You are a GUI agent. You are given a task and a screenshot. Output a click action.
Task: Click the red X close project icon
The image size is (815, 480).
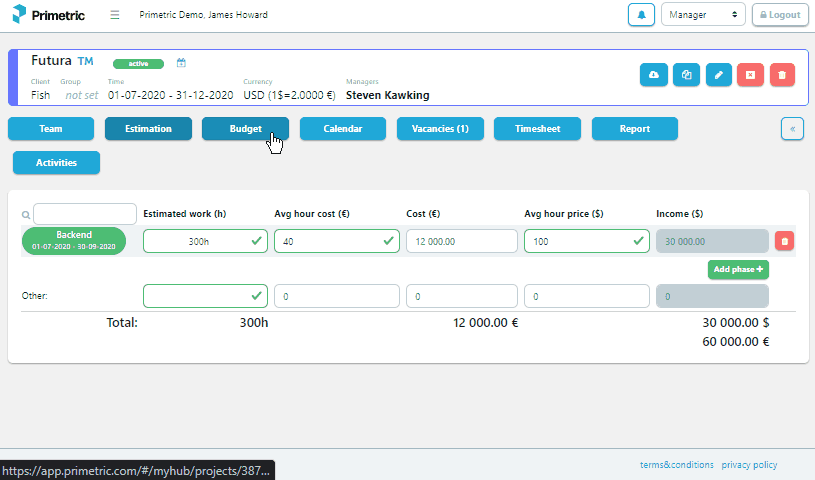750,75
